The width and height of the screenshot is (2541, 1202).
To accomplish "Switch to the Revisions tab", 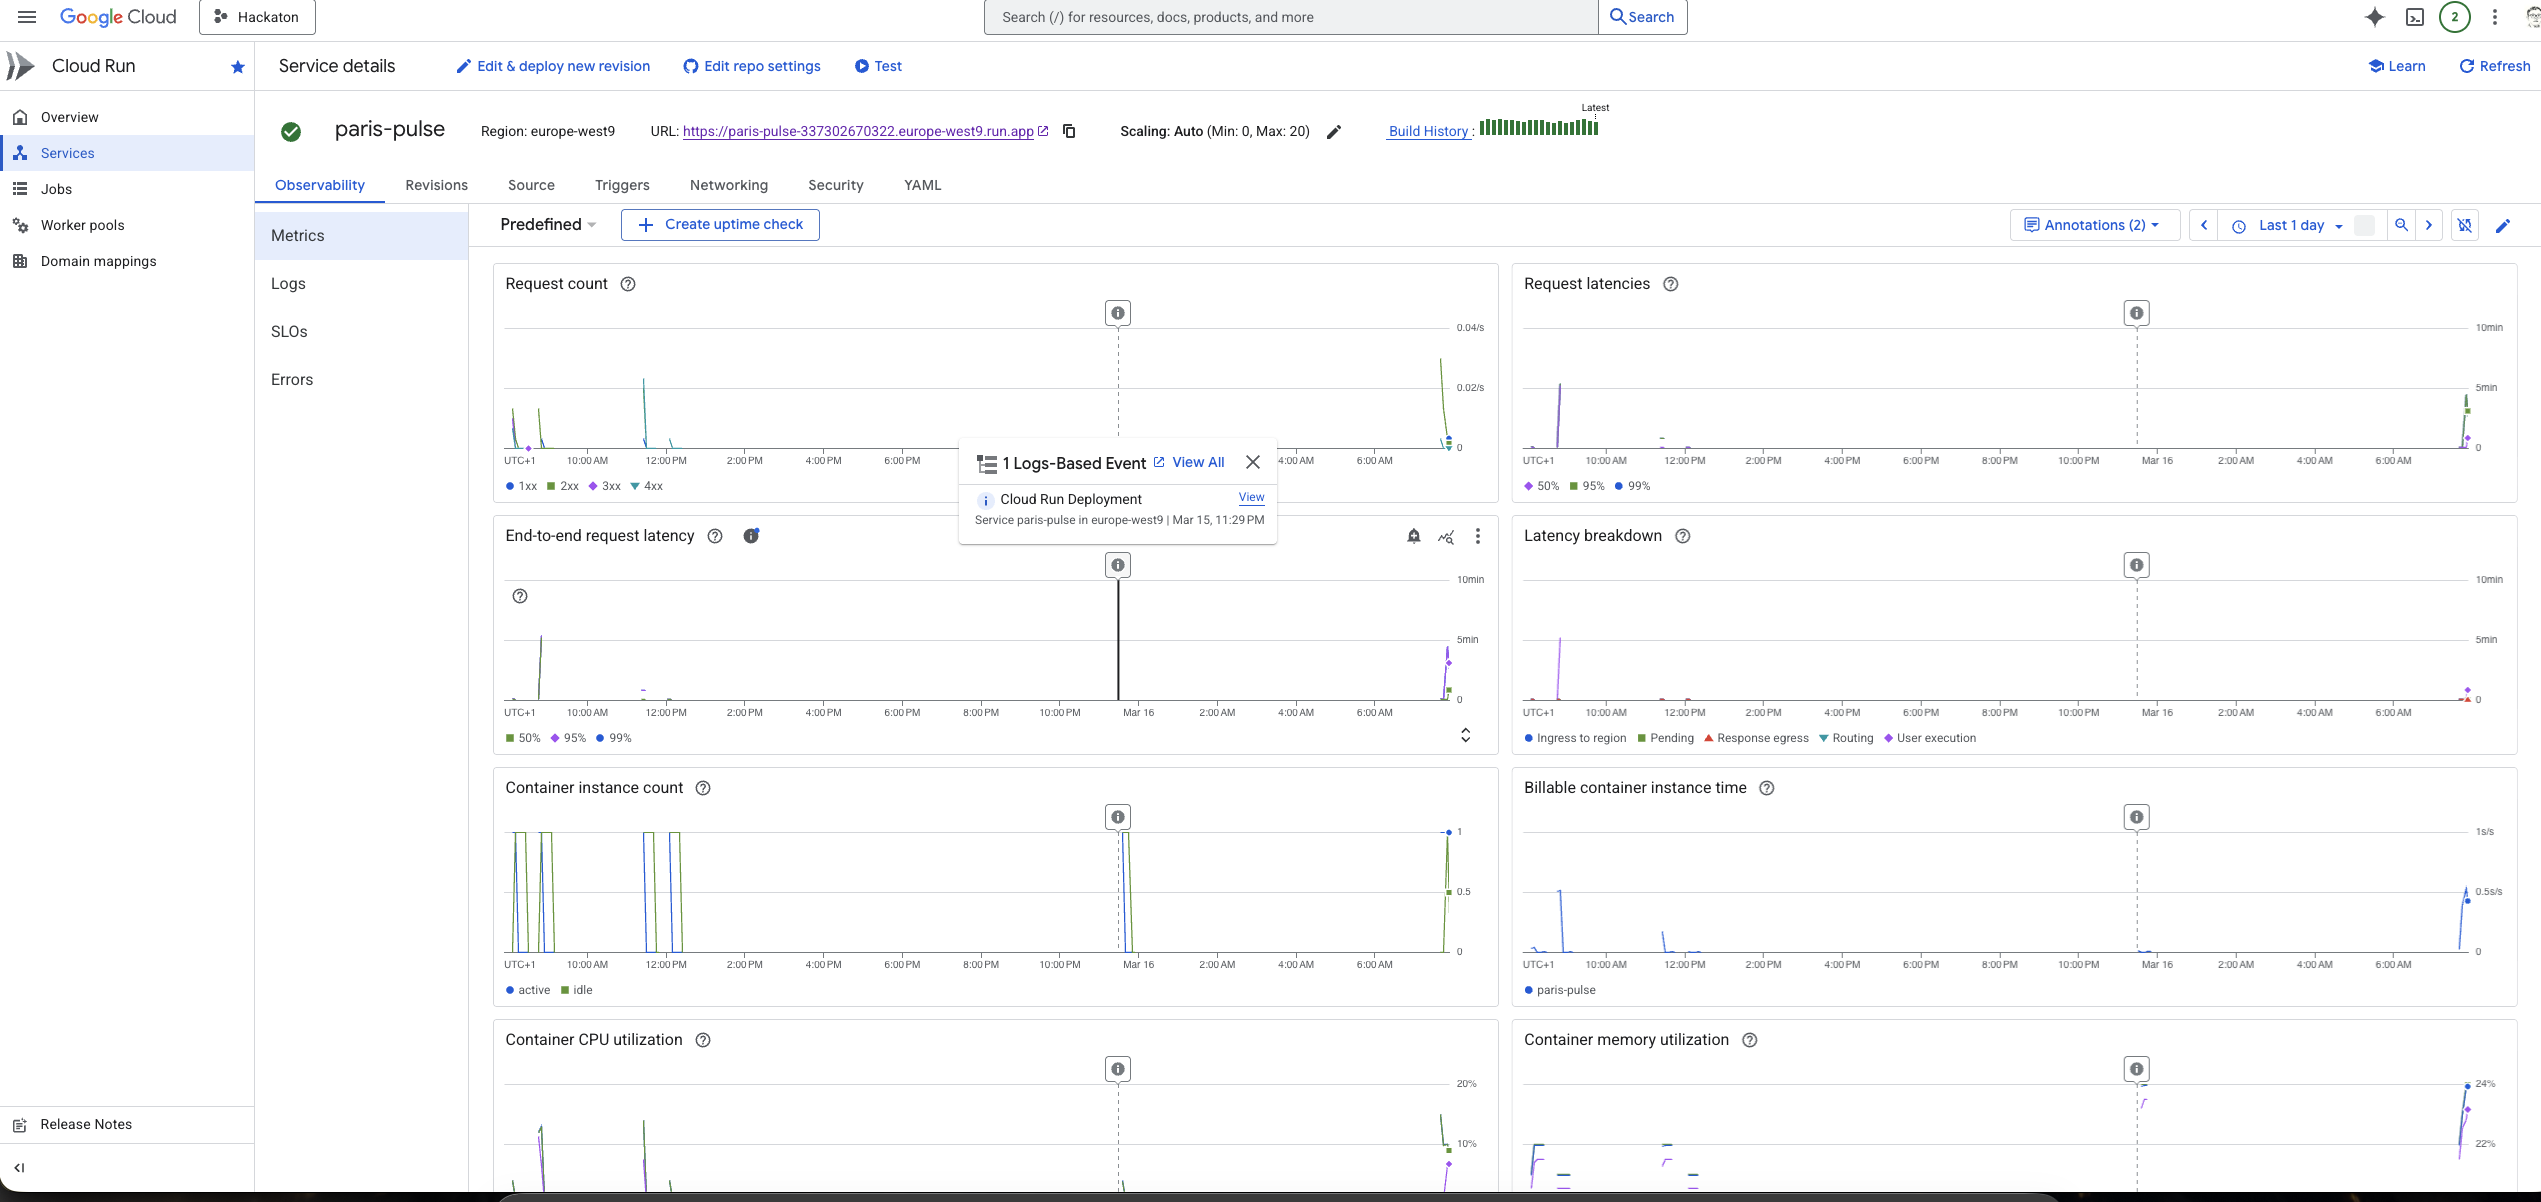I will 436,185.
